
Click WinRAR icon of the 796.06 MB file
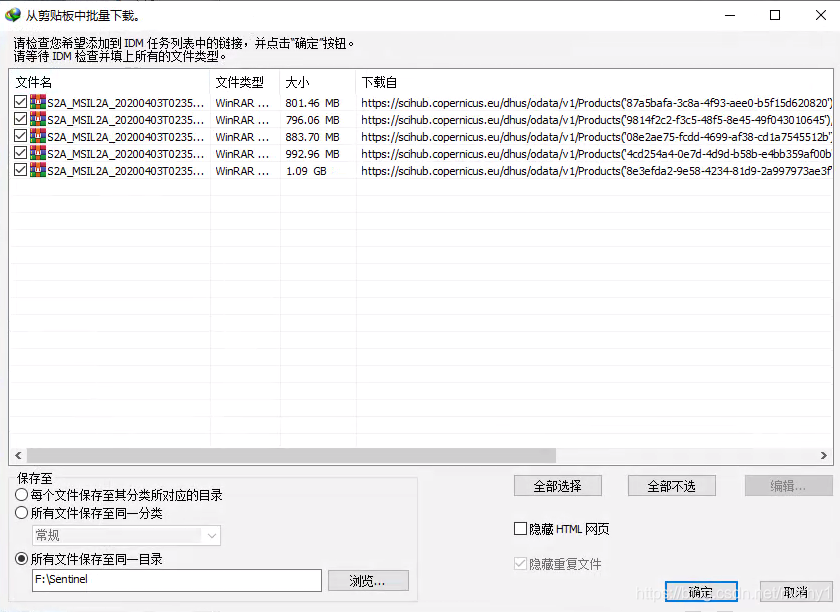click(38, 119)
